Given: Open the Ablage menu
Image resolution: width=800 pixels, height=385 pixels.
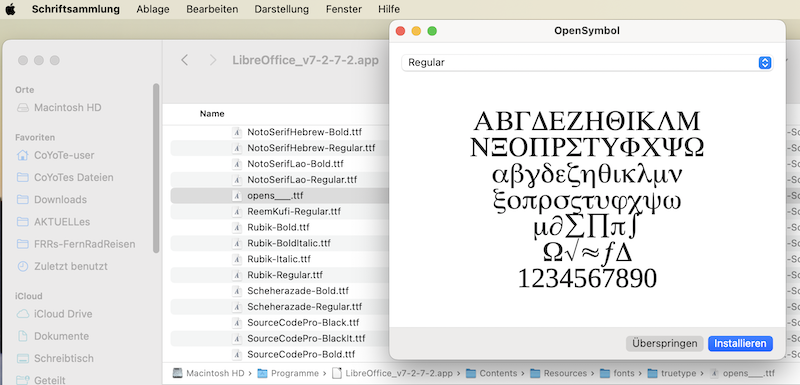Looking at the screenshot, I should [153, 9].
